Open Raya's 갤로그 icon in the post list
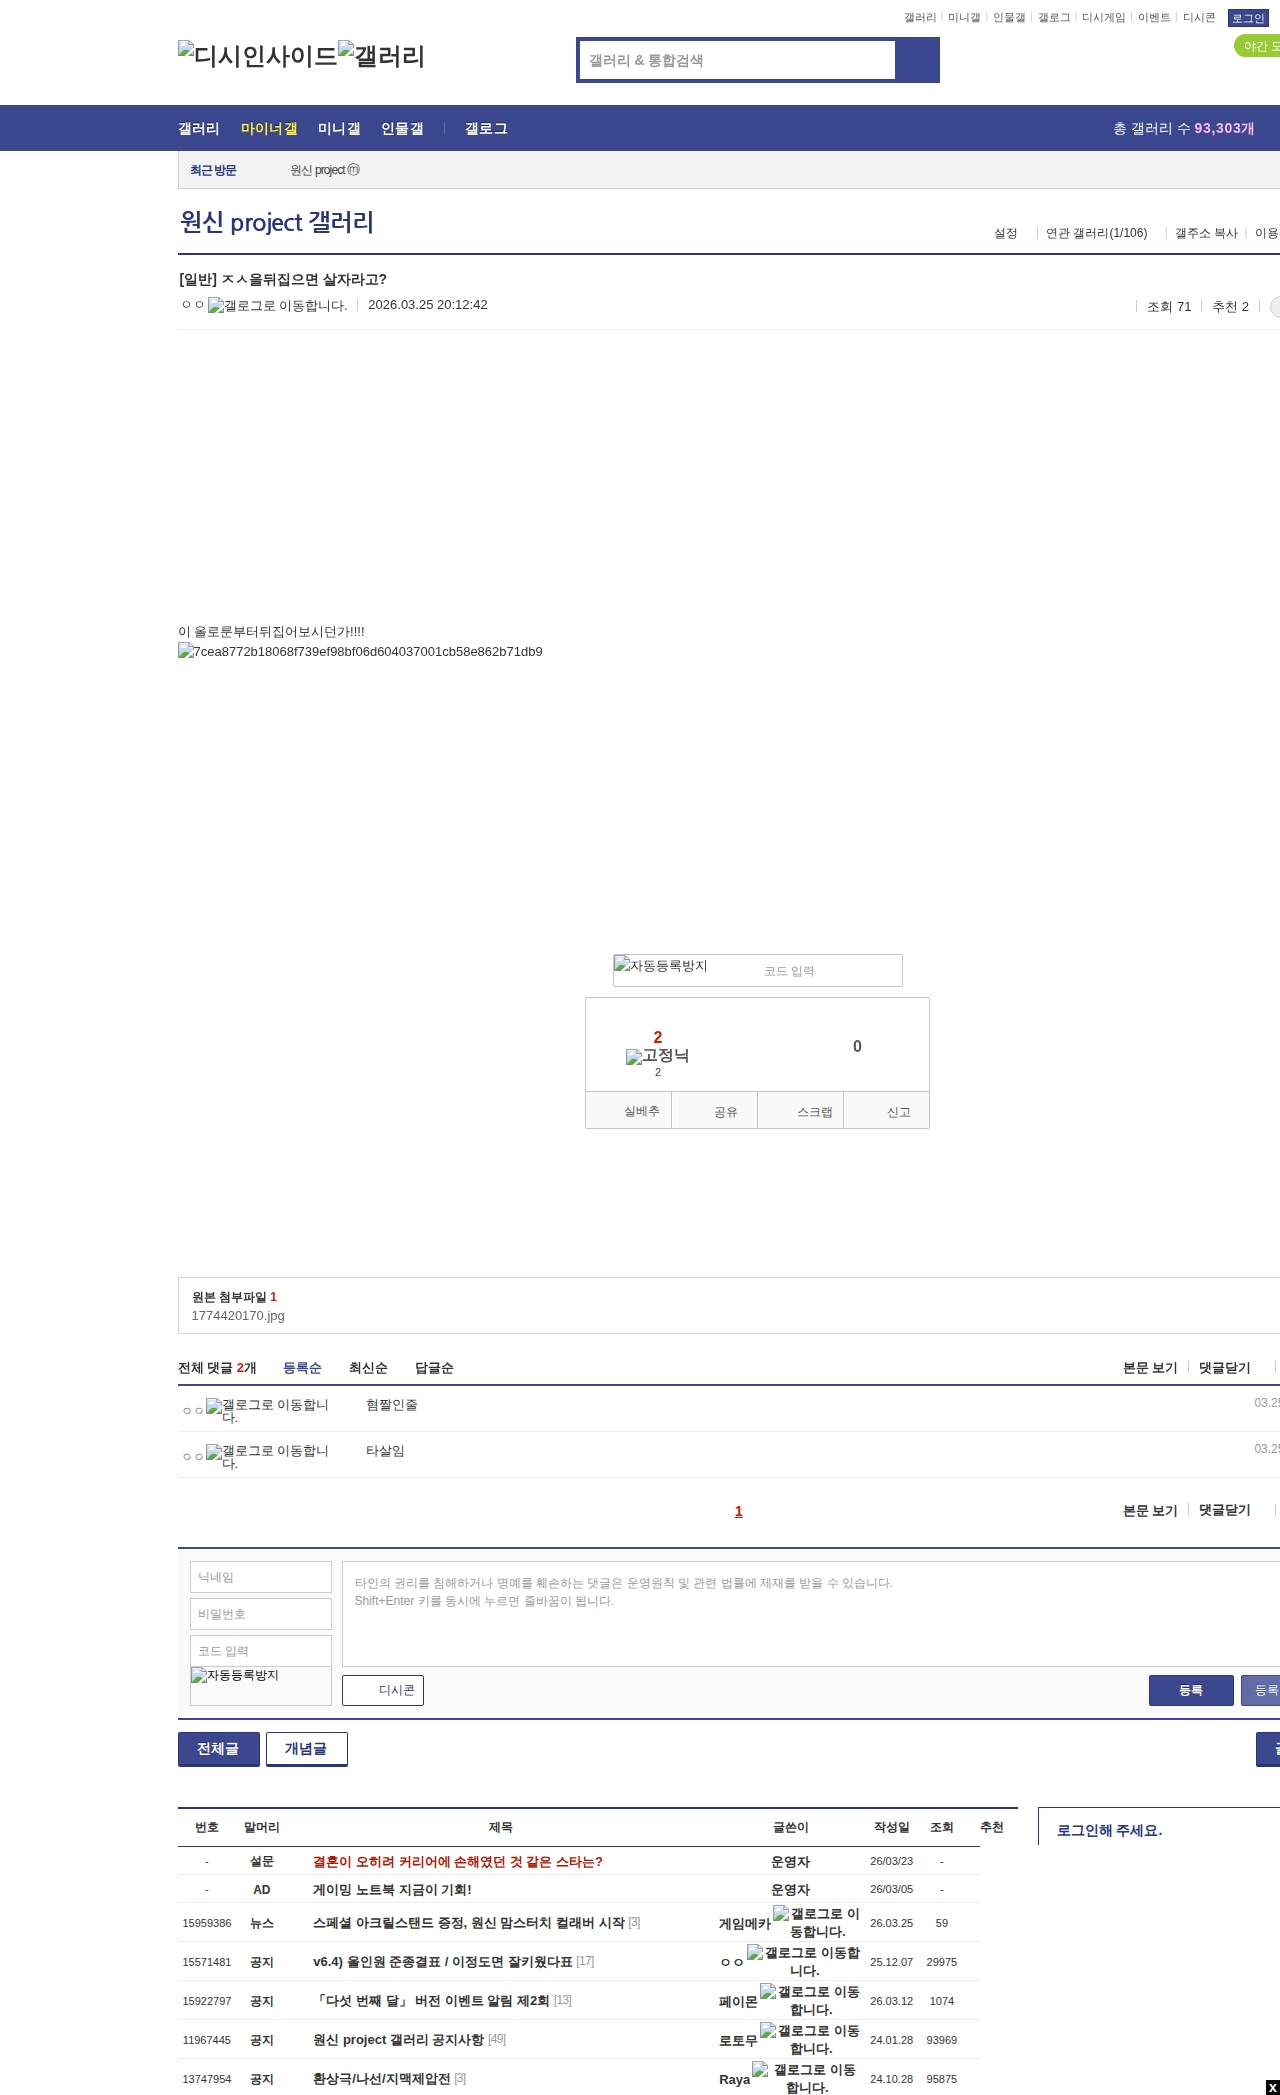This screenshot has height=2095, width=1280. pos(805,2078)
